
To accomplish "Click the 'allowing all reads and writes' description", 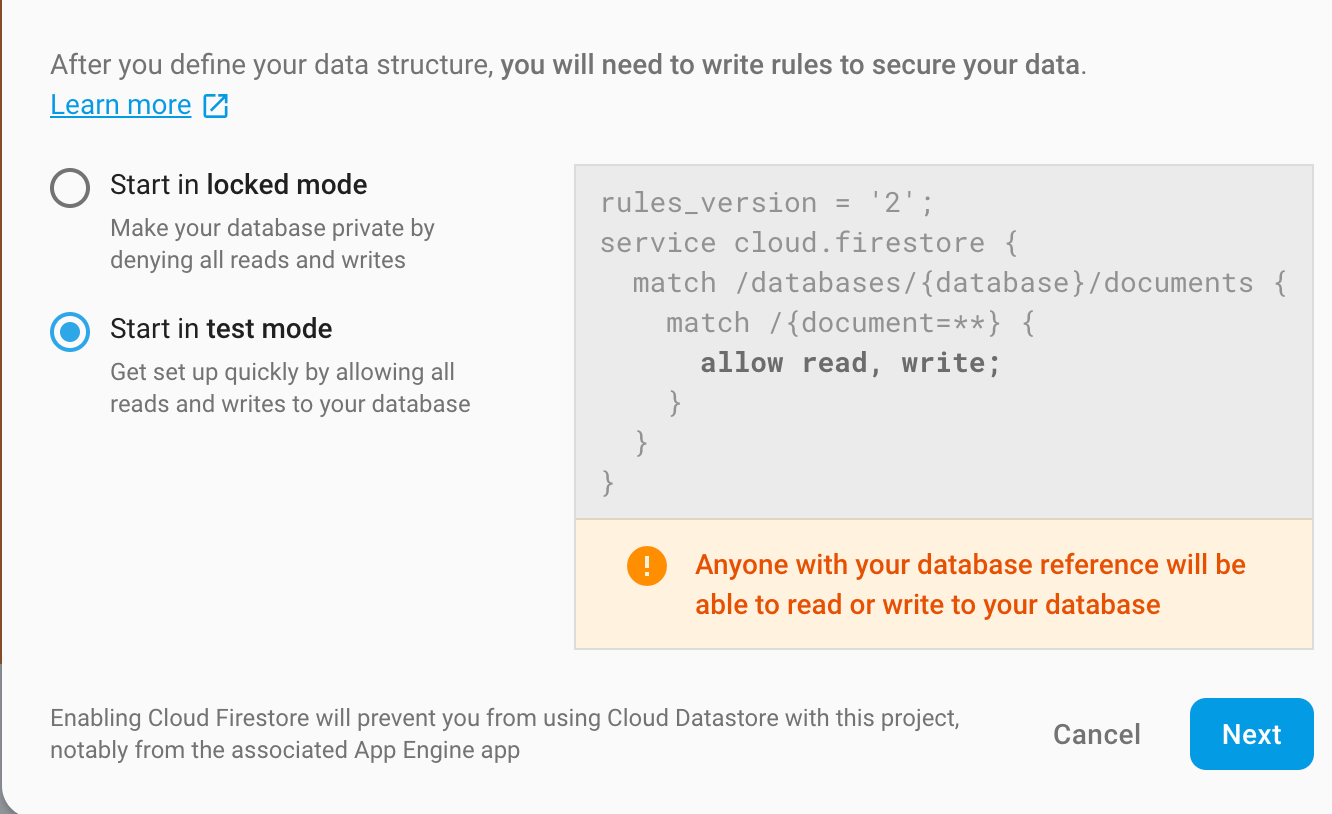I will point(290,388).
